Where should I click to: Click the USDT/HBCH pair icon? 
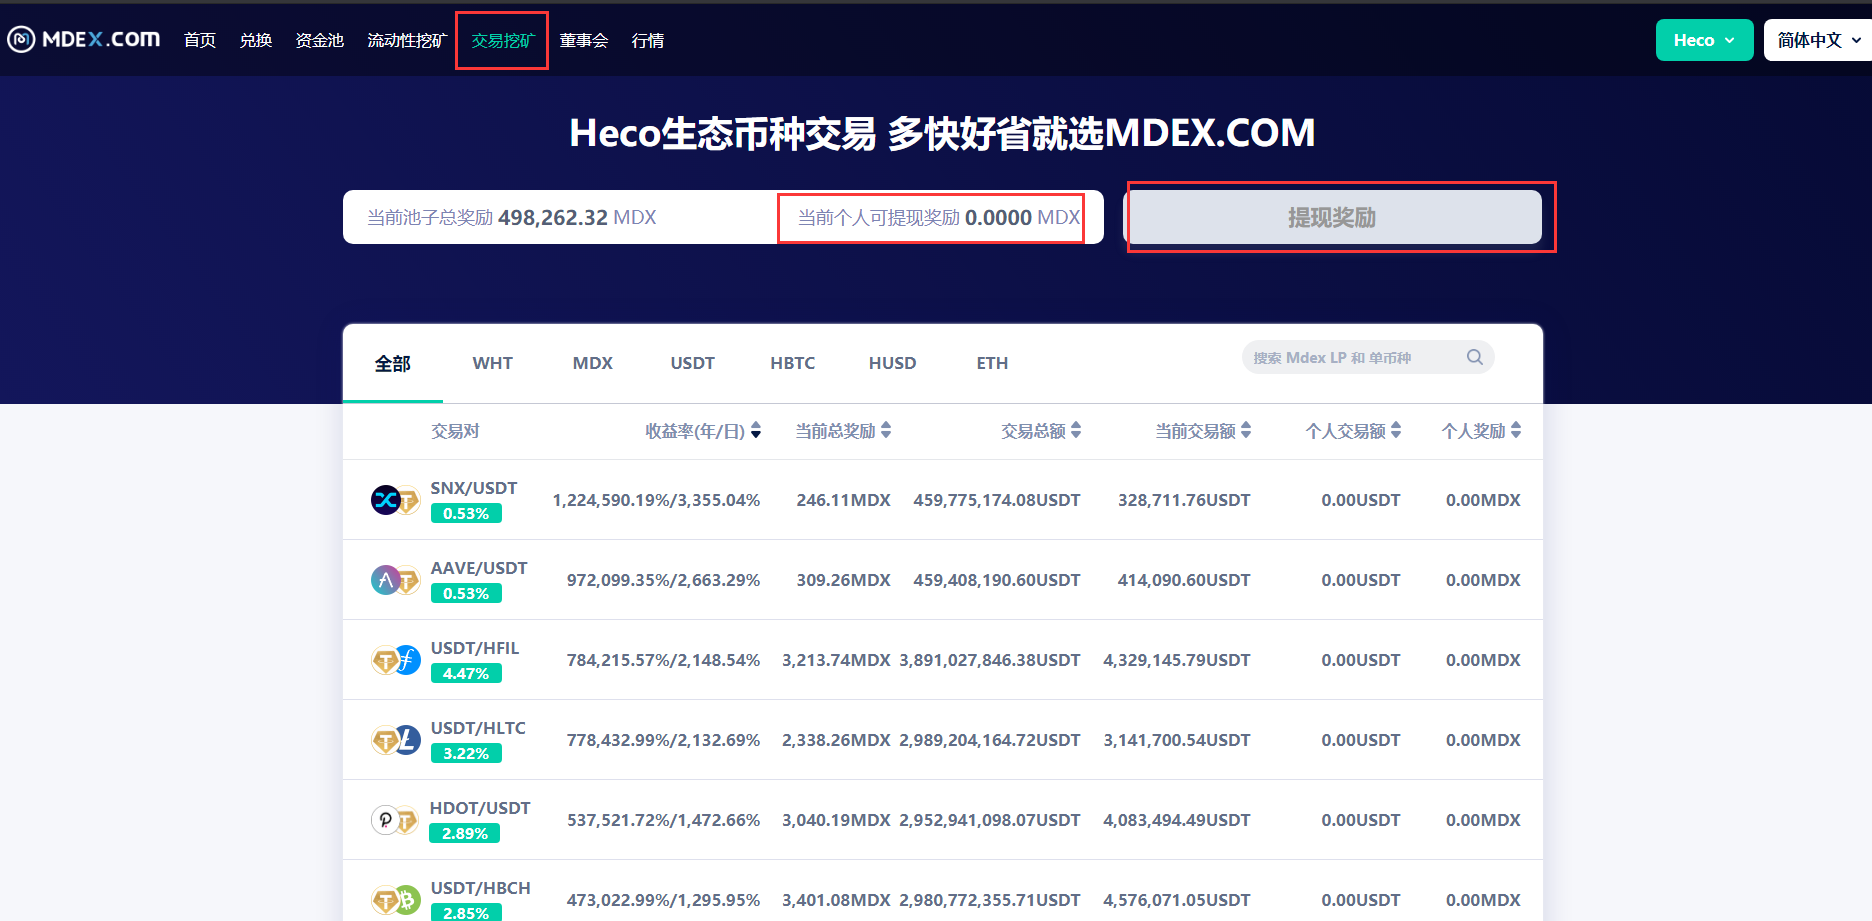tap(395, 899)
